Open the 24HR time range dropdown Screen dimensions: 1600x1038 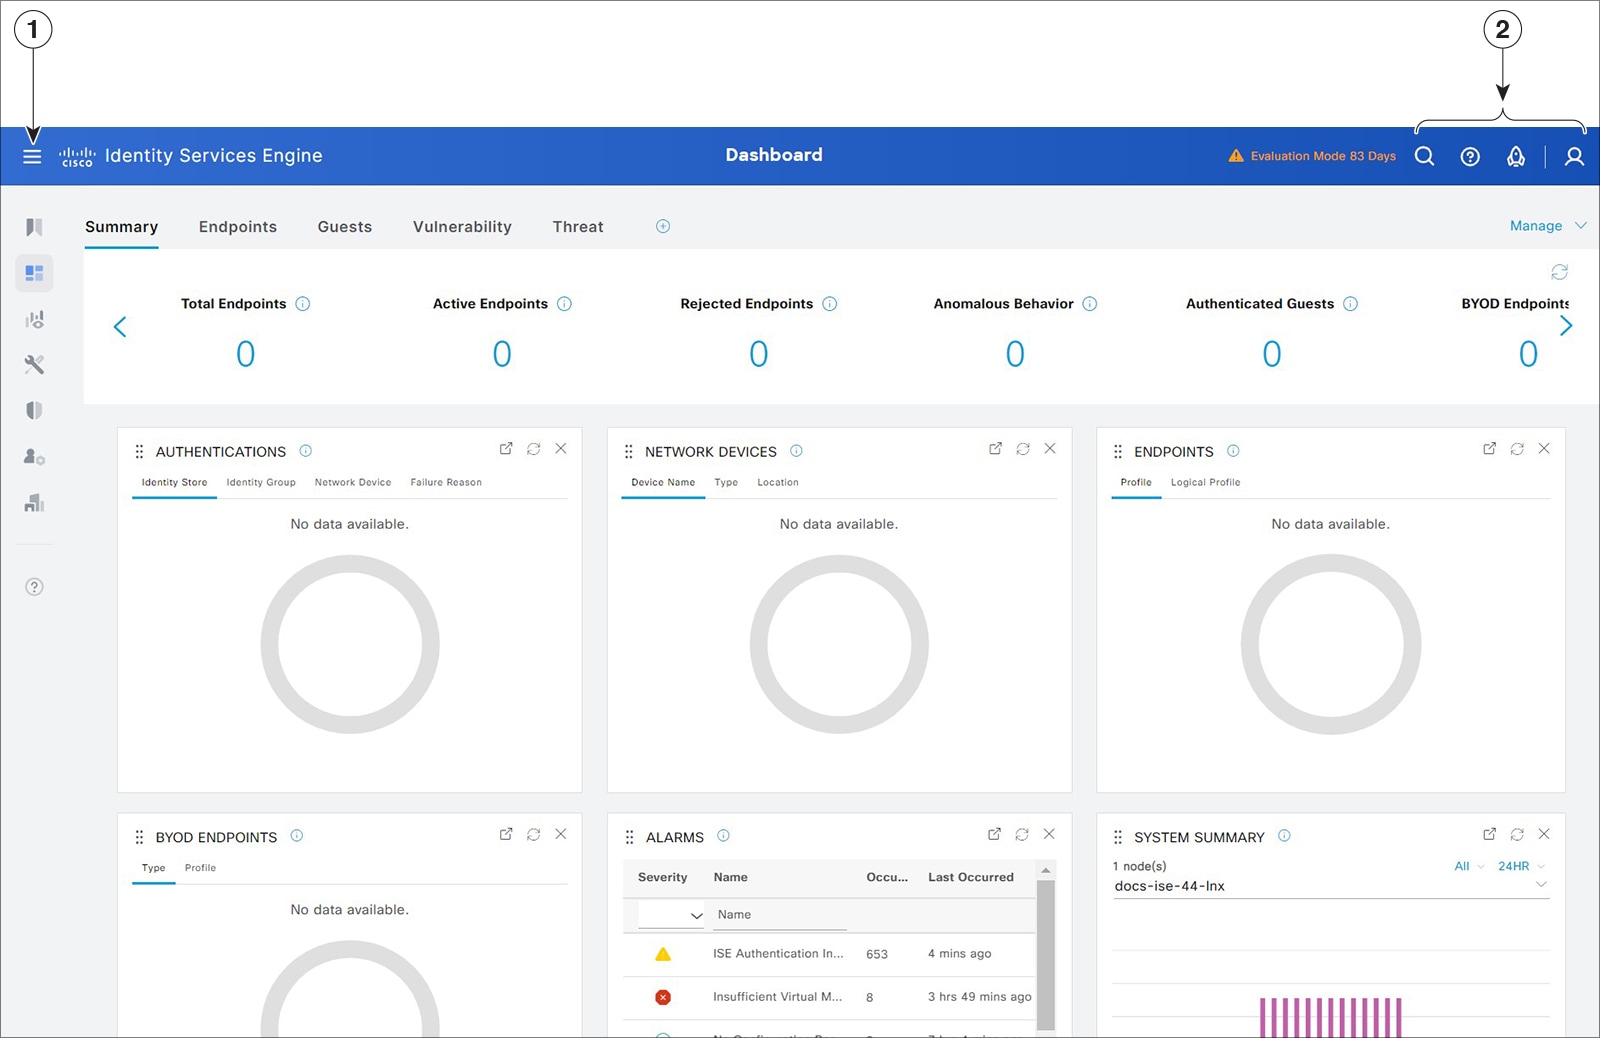[x=1522, y=866]
